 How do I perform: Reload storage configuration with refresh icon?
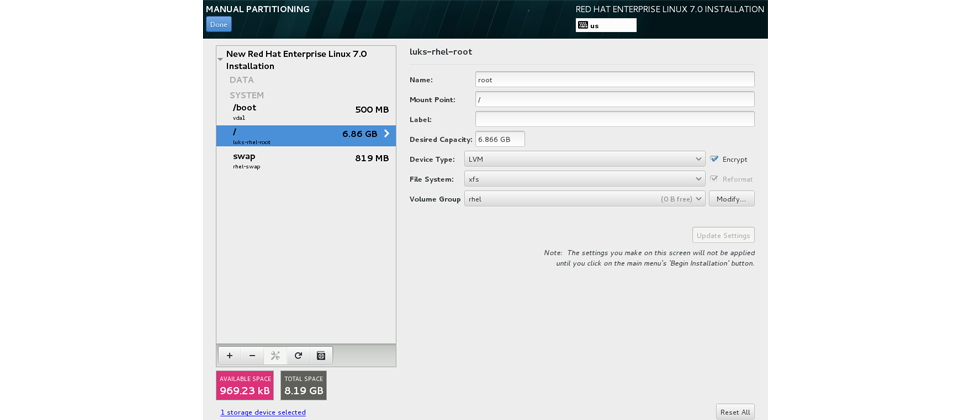[x=298, y=356]
